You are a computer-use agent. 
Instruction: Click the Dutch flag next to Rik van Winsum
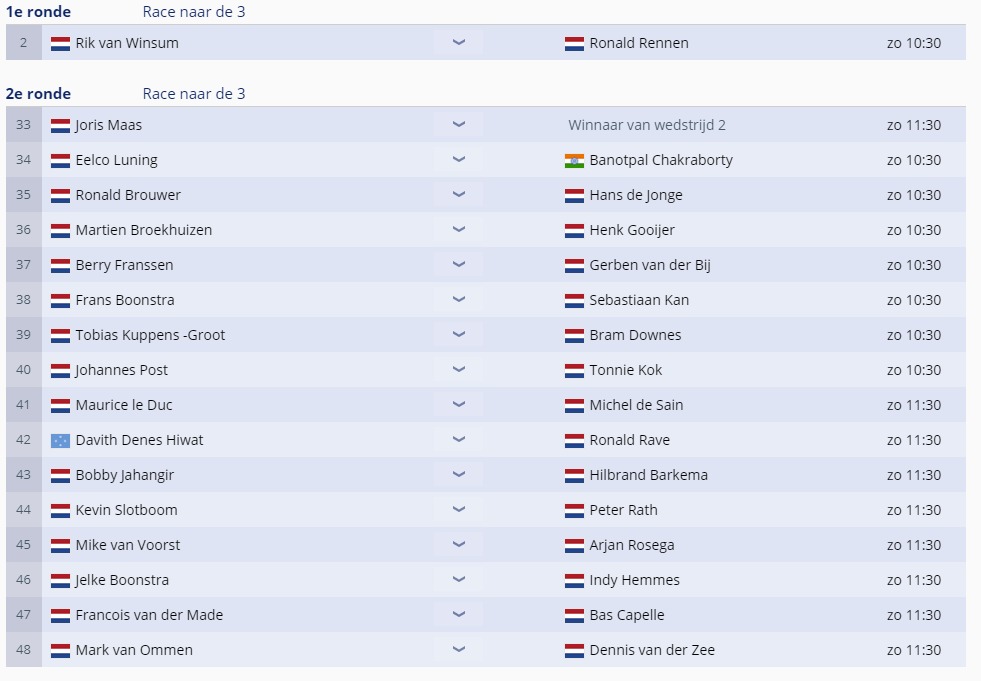(x=60, y=44)
